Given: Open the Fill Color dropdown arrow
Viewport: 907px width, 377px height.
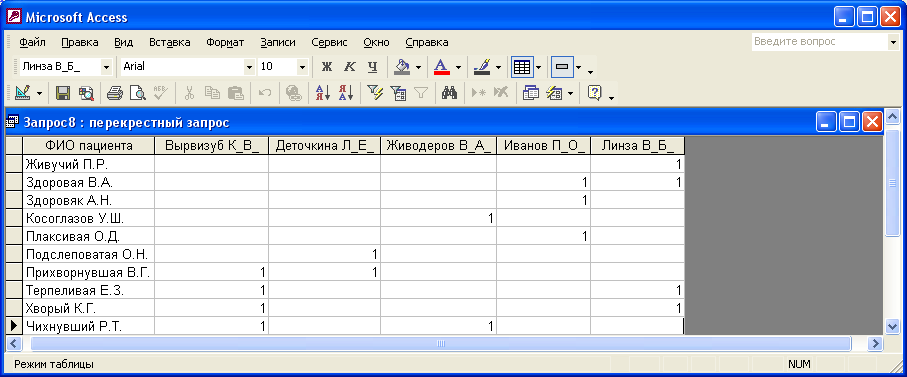Looking at the screenshot, I should click(418, 68).
